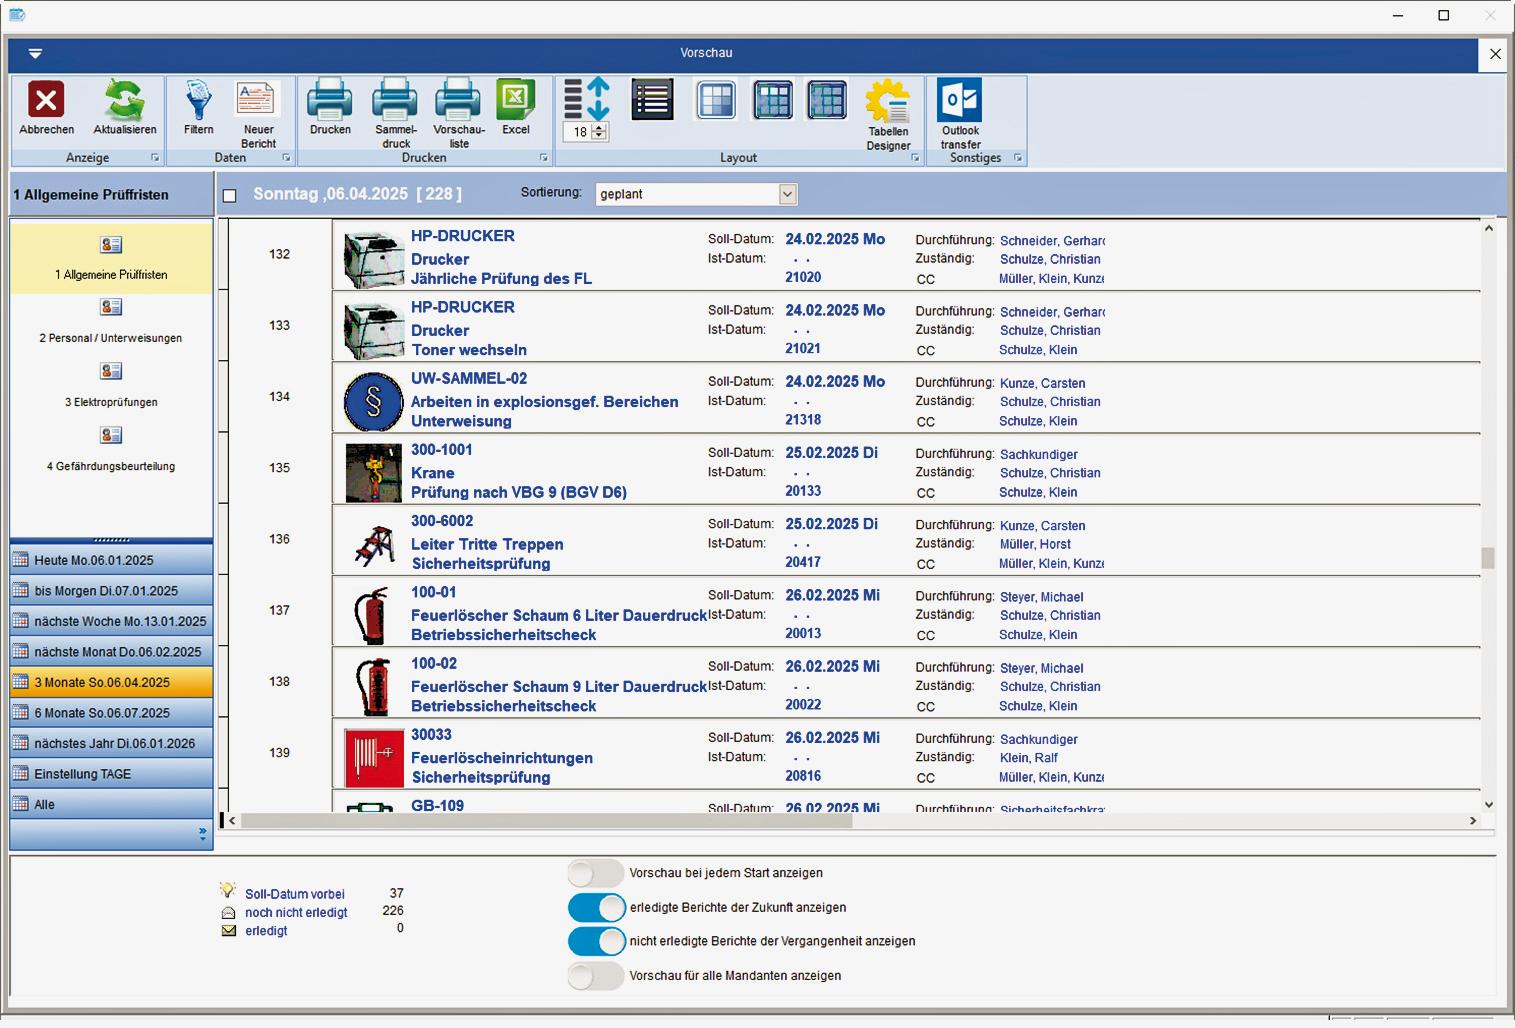Select the bis Morgen Di.07.01.2025 filter
Screen dimensions: 1515x1028
[111, 591]
